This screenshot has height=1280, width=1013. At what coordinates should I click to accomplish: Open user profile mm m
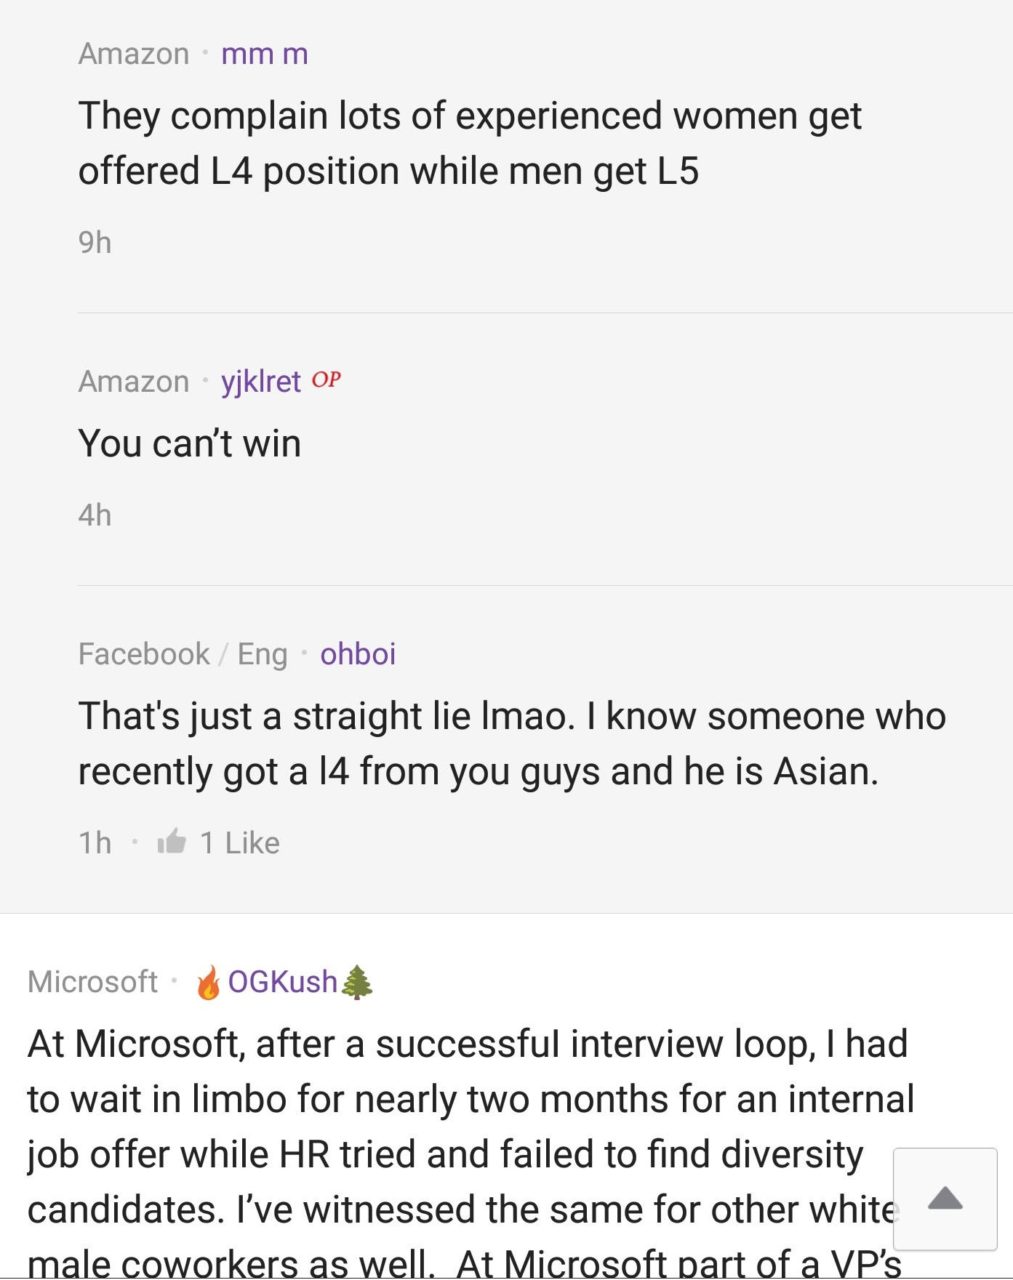click(264, 53)
